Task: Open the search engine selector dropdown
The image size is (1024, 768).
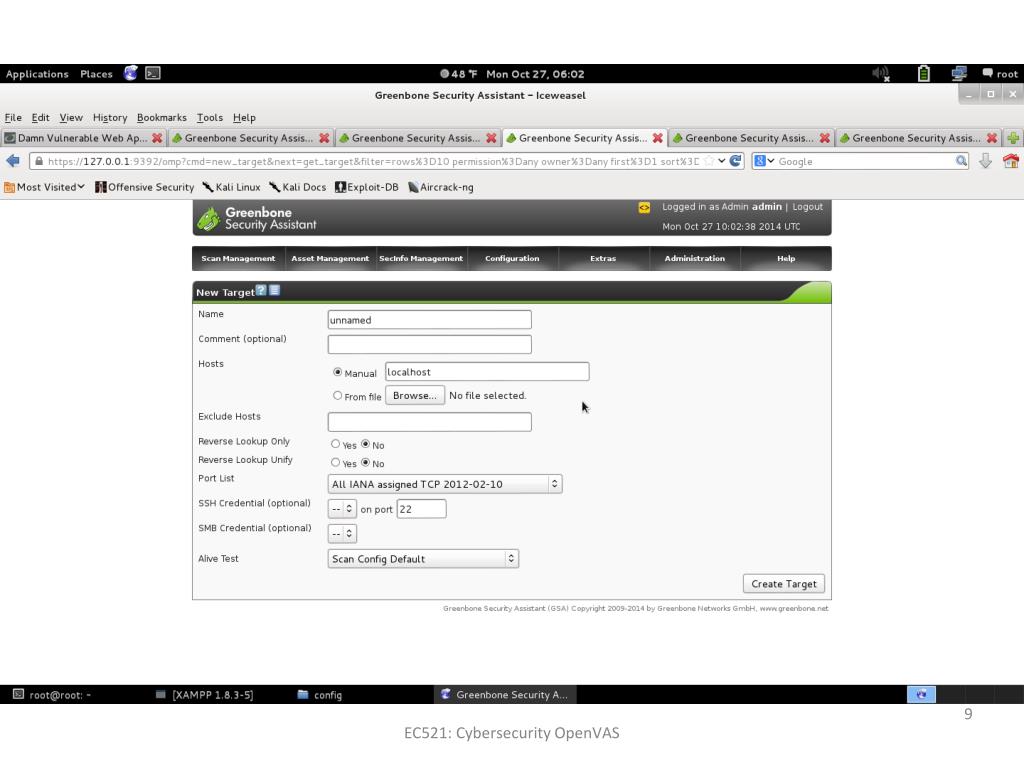Action: click(x=764, y=161)
